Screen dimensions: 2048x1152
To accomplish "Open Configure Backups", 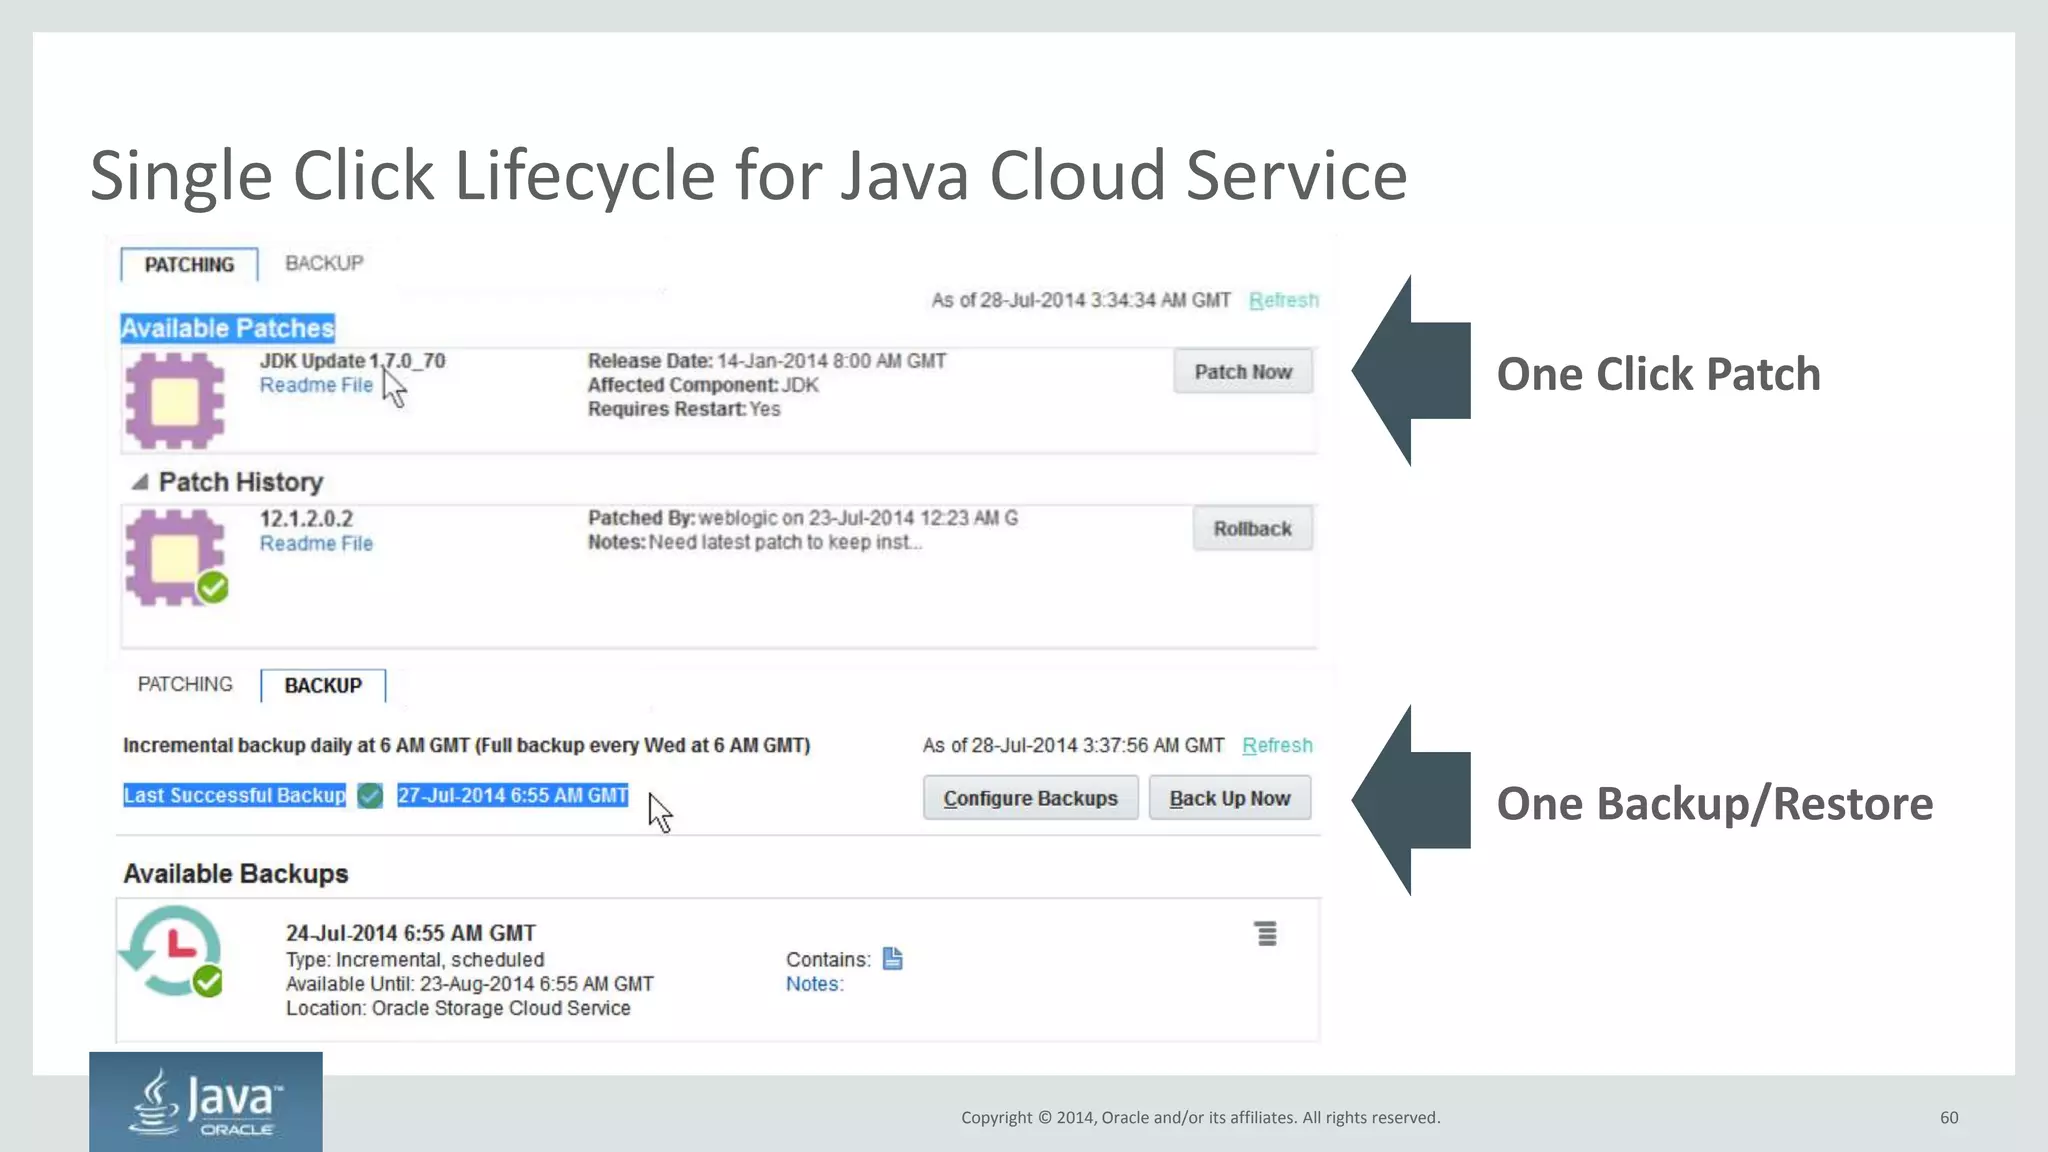I will click(1030, 798).
